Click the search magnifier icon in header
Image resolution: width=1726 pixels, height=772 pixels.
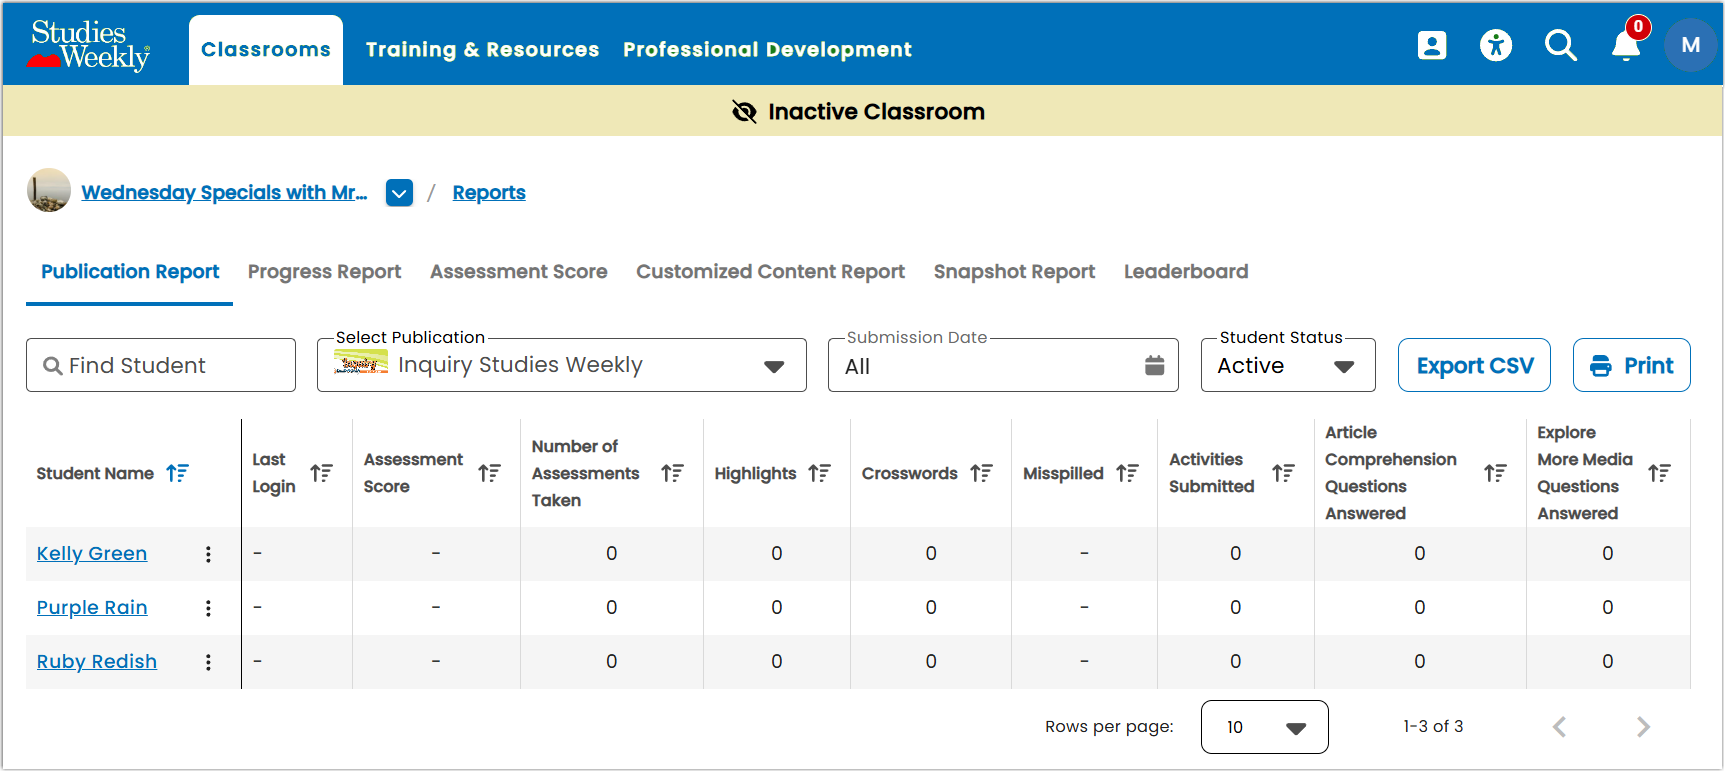click(x=1560, y=45)
